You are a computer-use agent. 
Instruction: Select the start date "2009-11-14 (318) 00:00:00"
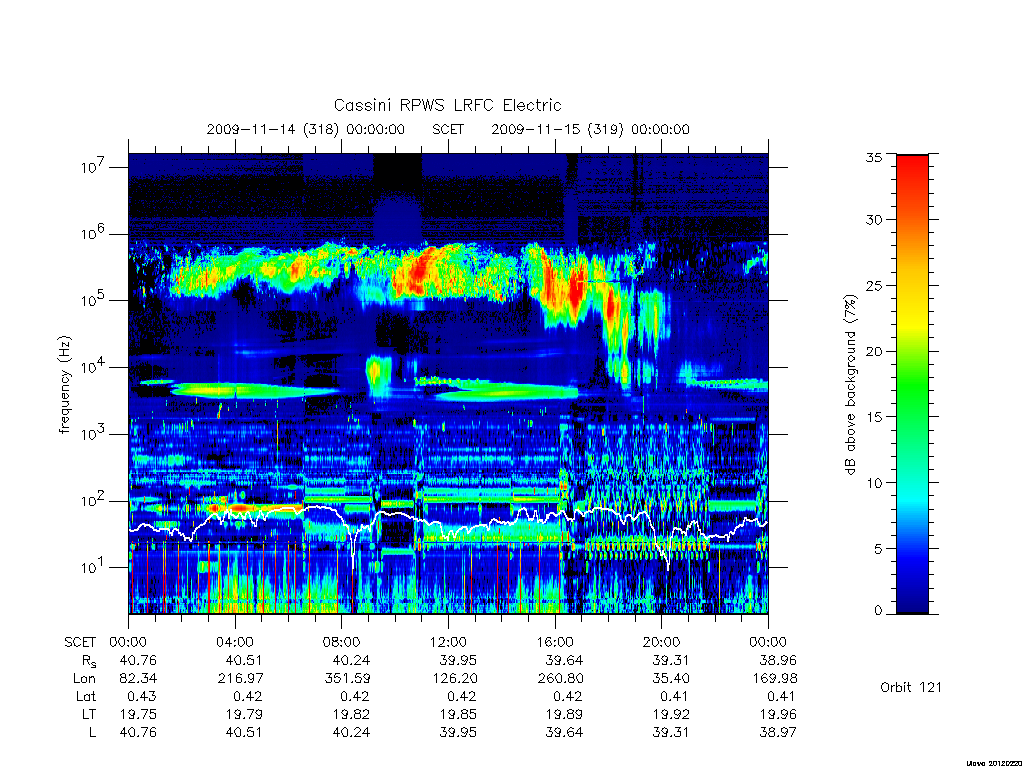pyautogui.click(x=306, y=129)
